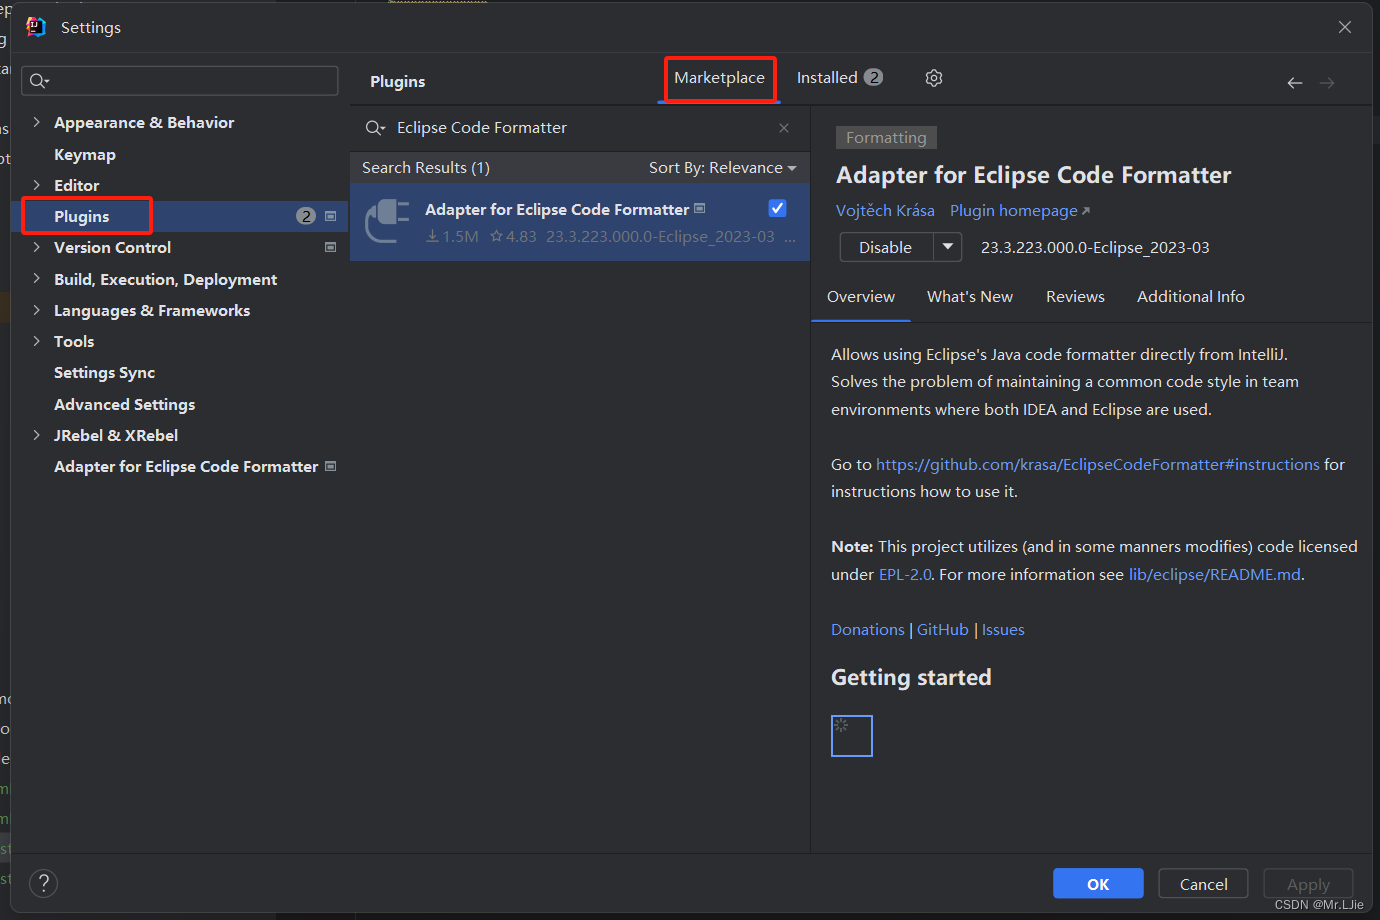Open the GitHub link beside Donations
Image resolution: width=1380 pixels, height=920 pixels.
[943, 630]
